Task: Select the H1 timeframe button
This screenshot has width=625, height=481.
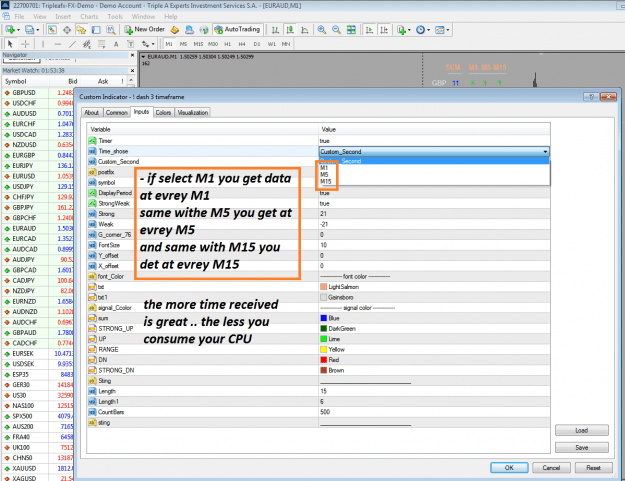Action: pyautogui.click(x=227, y=44)
